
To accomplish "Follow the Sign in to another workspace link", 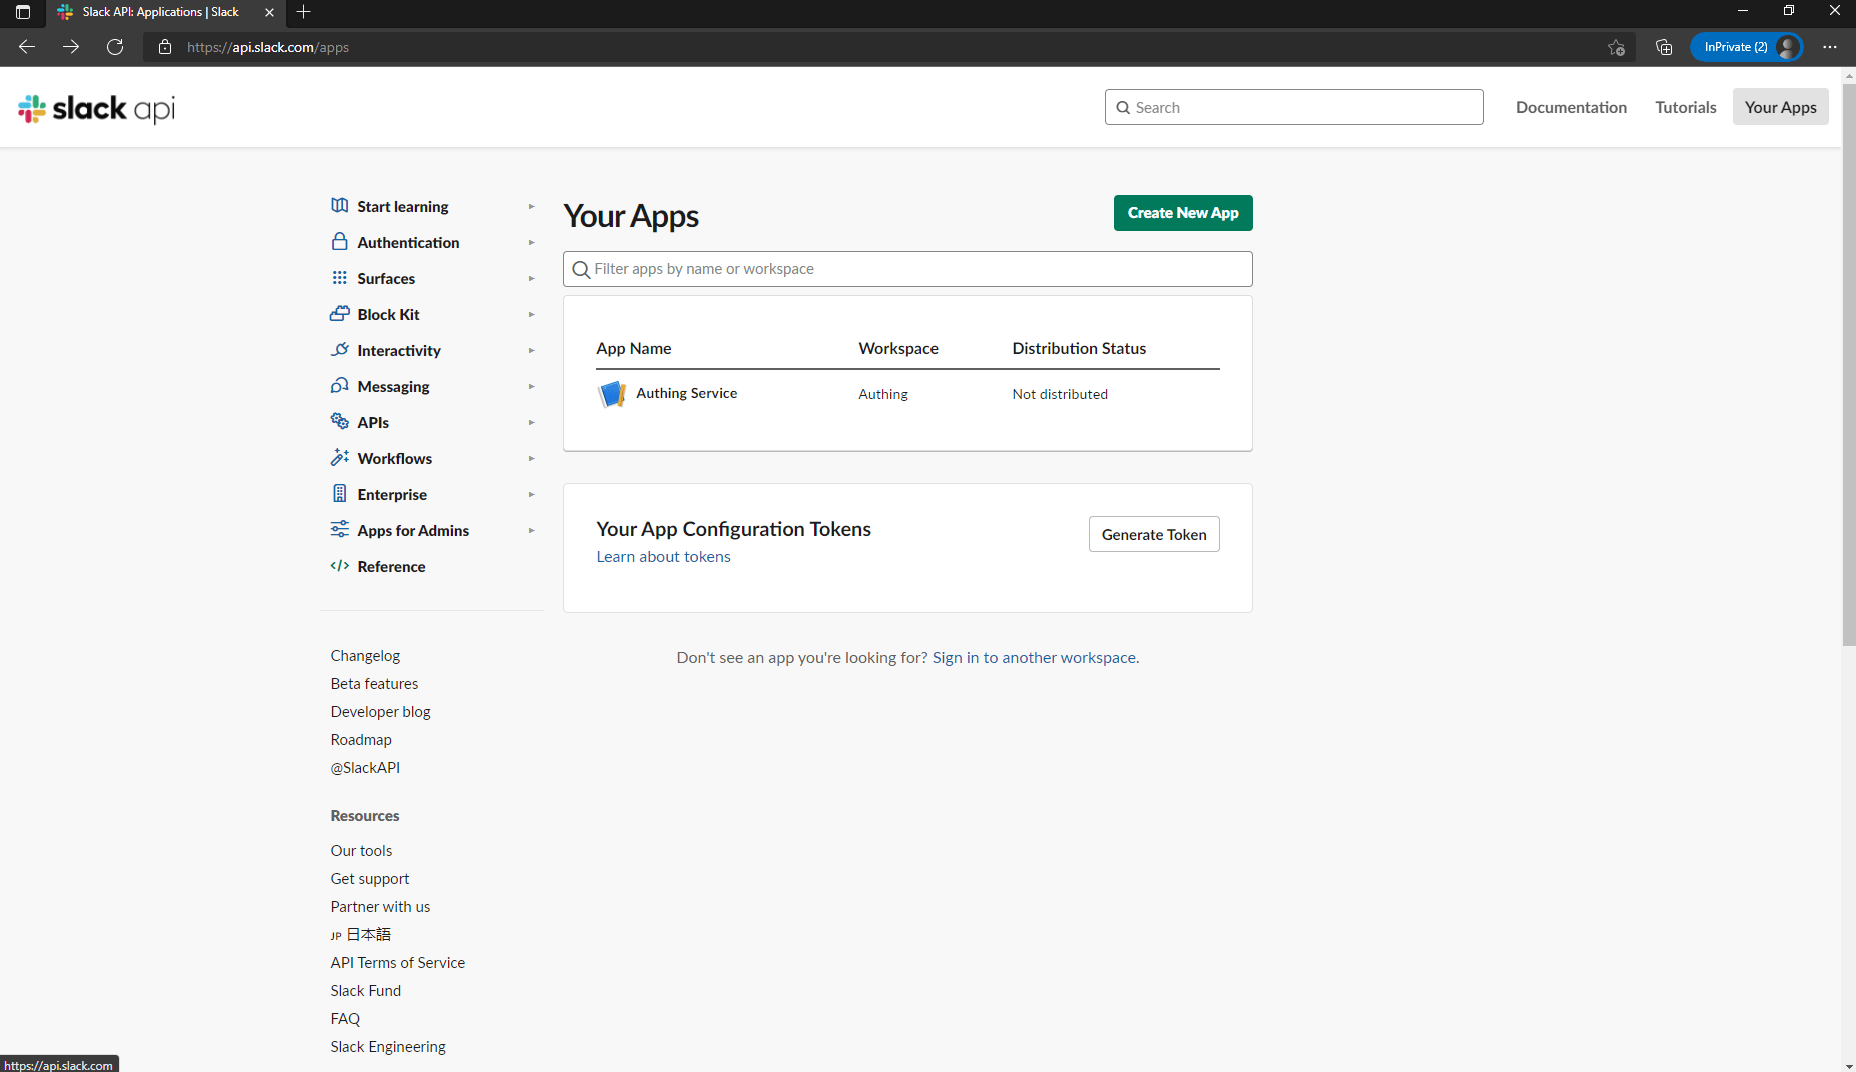I will point(1034,657).
